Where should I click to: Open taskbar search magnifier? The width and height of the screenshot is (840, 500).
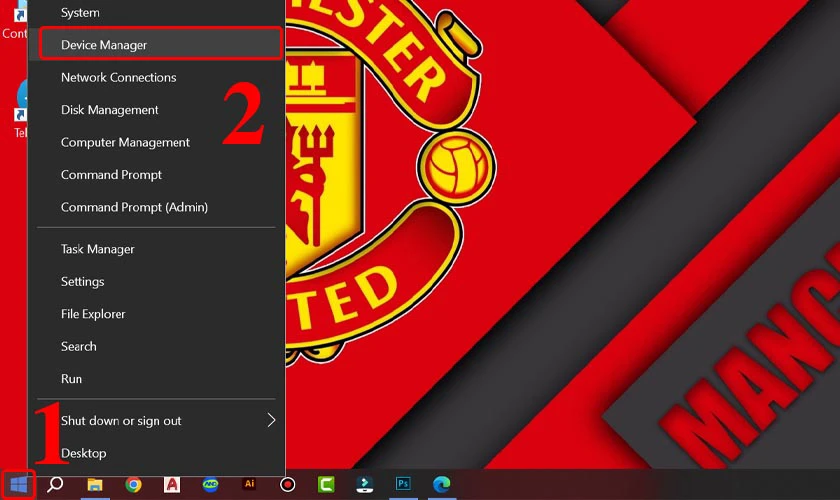[55, 484]
